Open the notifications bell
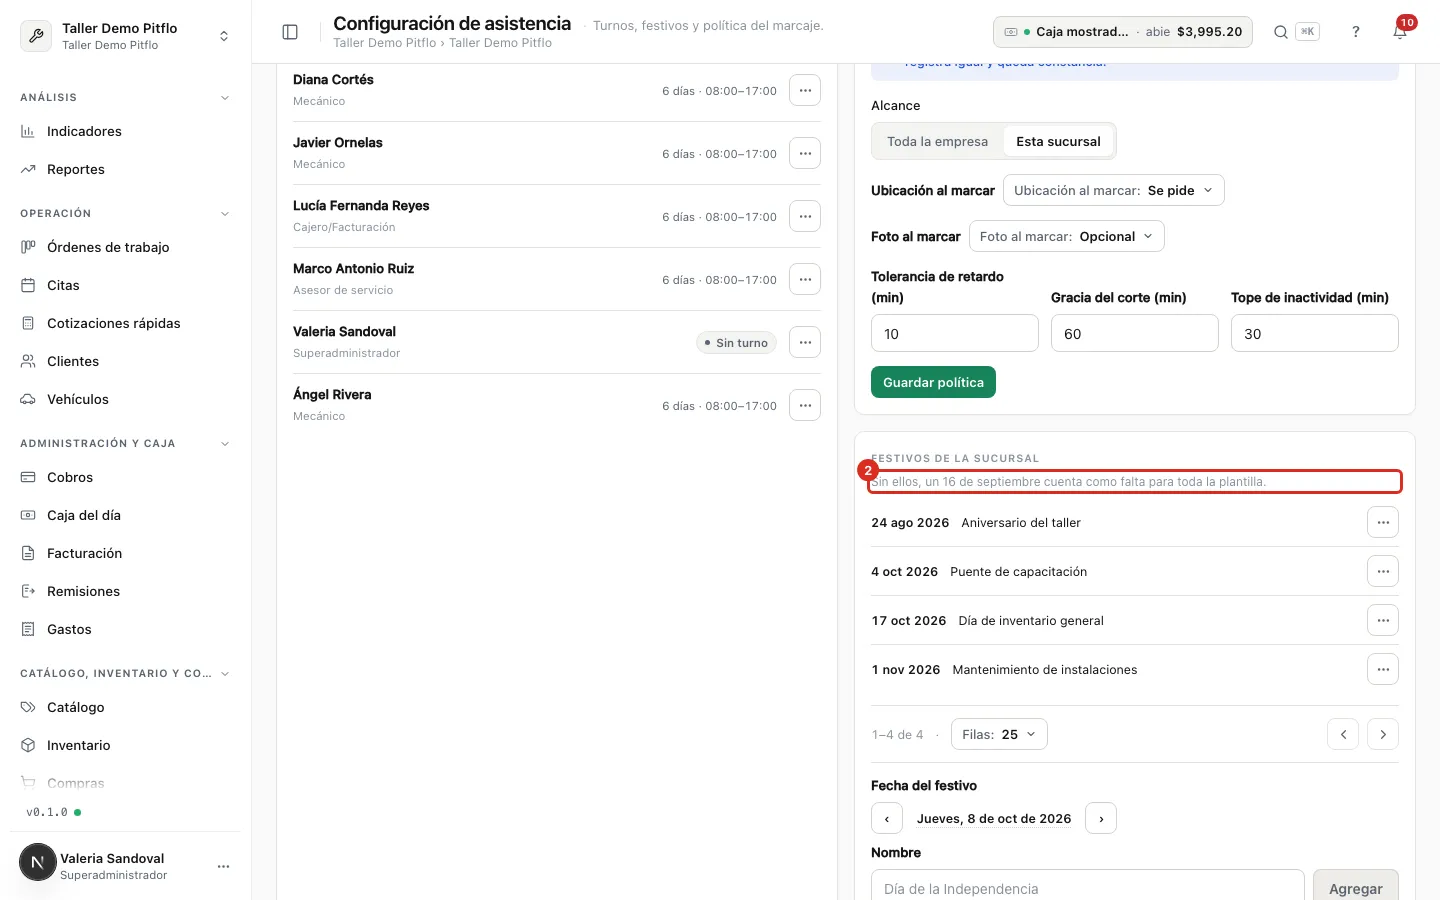This screenshot has height=900, width=1440. 1400,32
